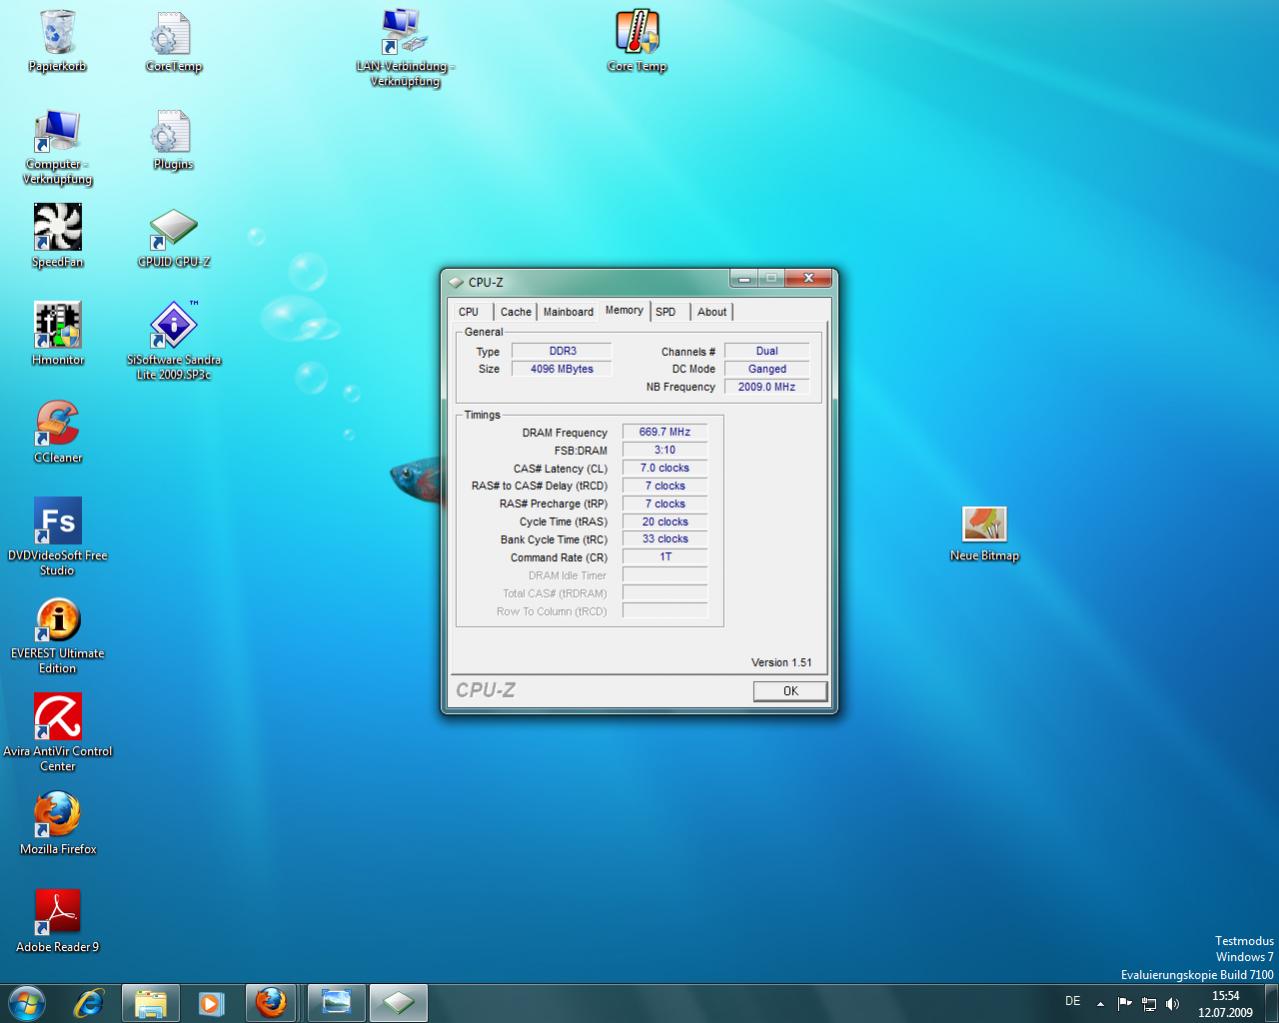This screenshot has height=1023, width=1279.
Task: Open the taskbar clock showing 15:54
Action: (x=1225, y=1004)
